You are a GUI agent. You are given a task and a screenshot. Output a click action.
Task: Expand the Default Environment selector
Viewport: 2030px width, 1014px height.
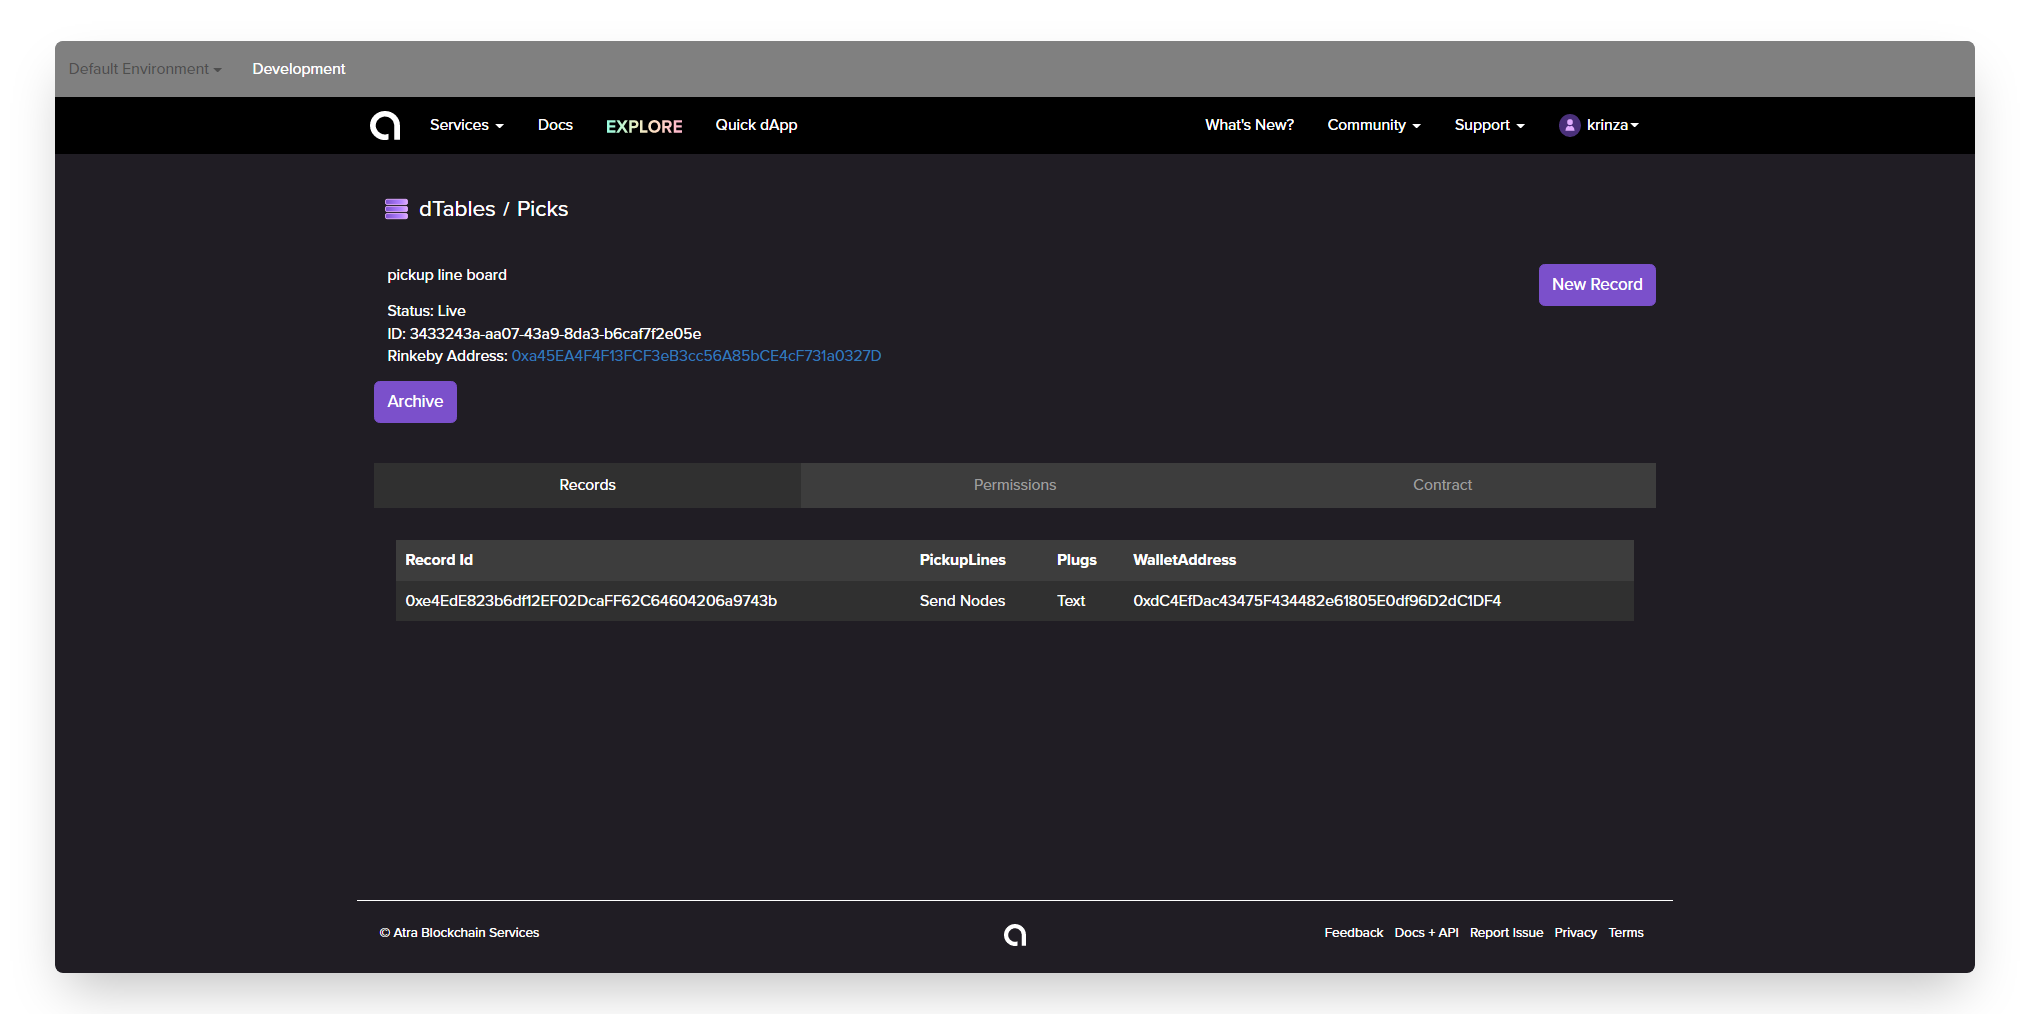tap(145, 69)
